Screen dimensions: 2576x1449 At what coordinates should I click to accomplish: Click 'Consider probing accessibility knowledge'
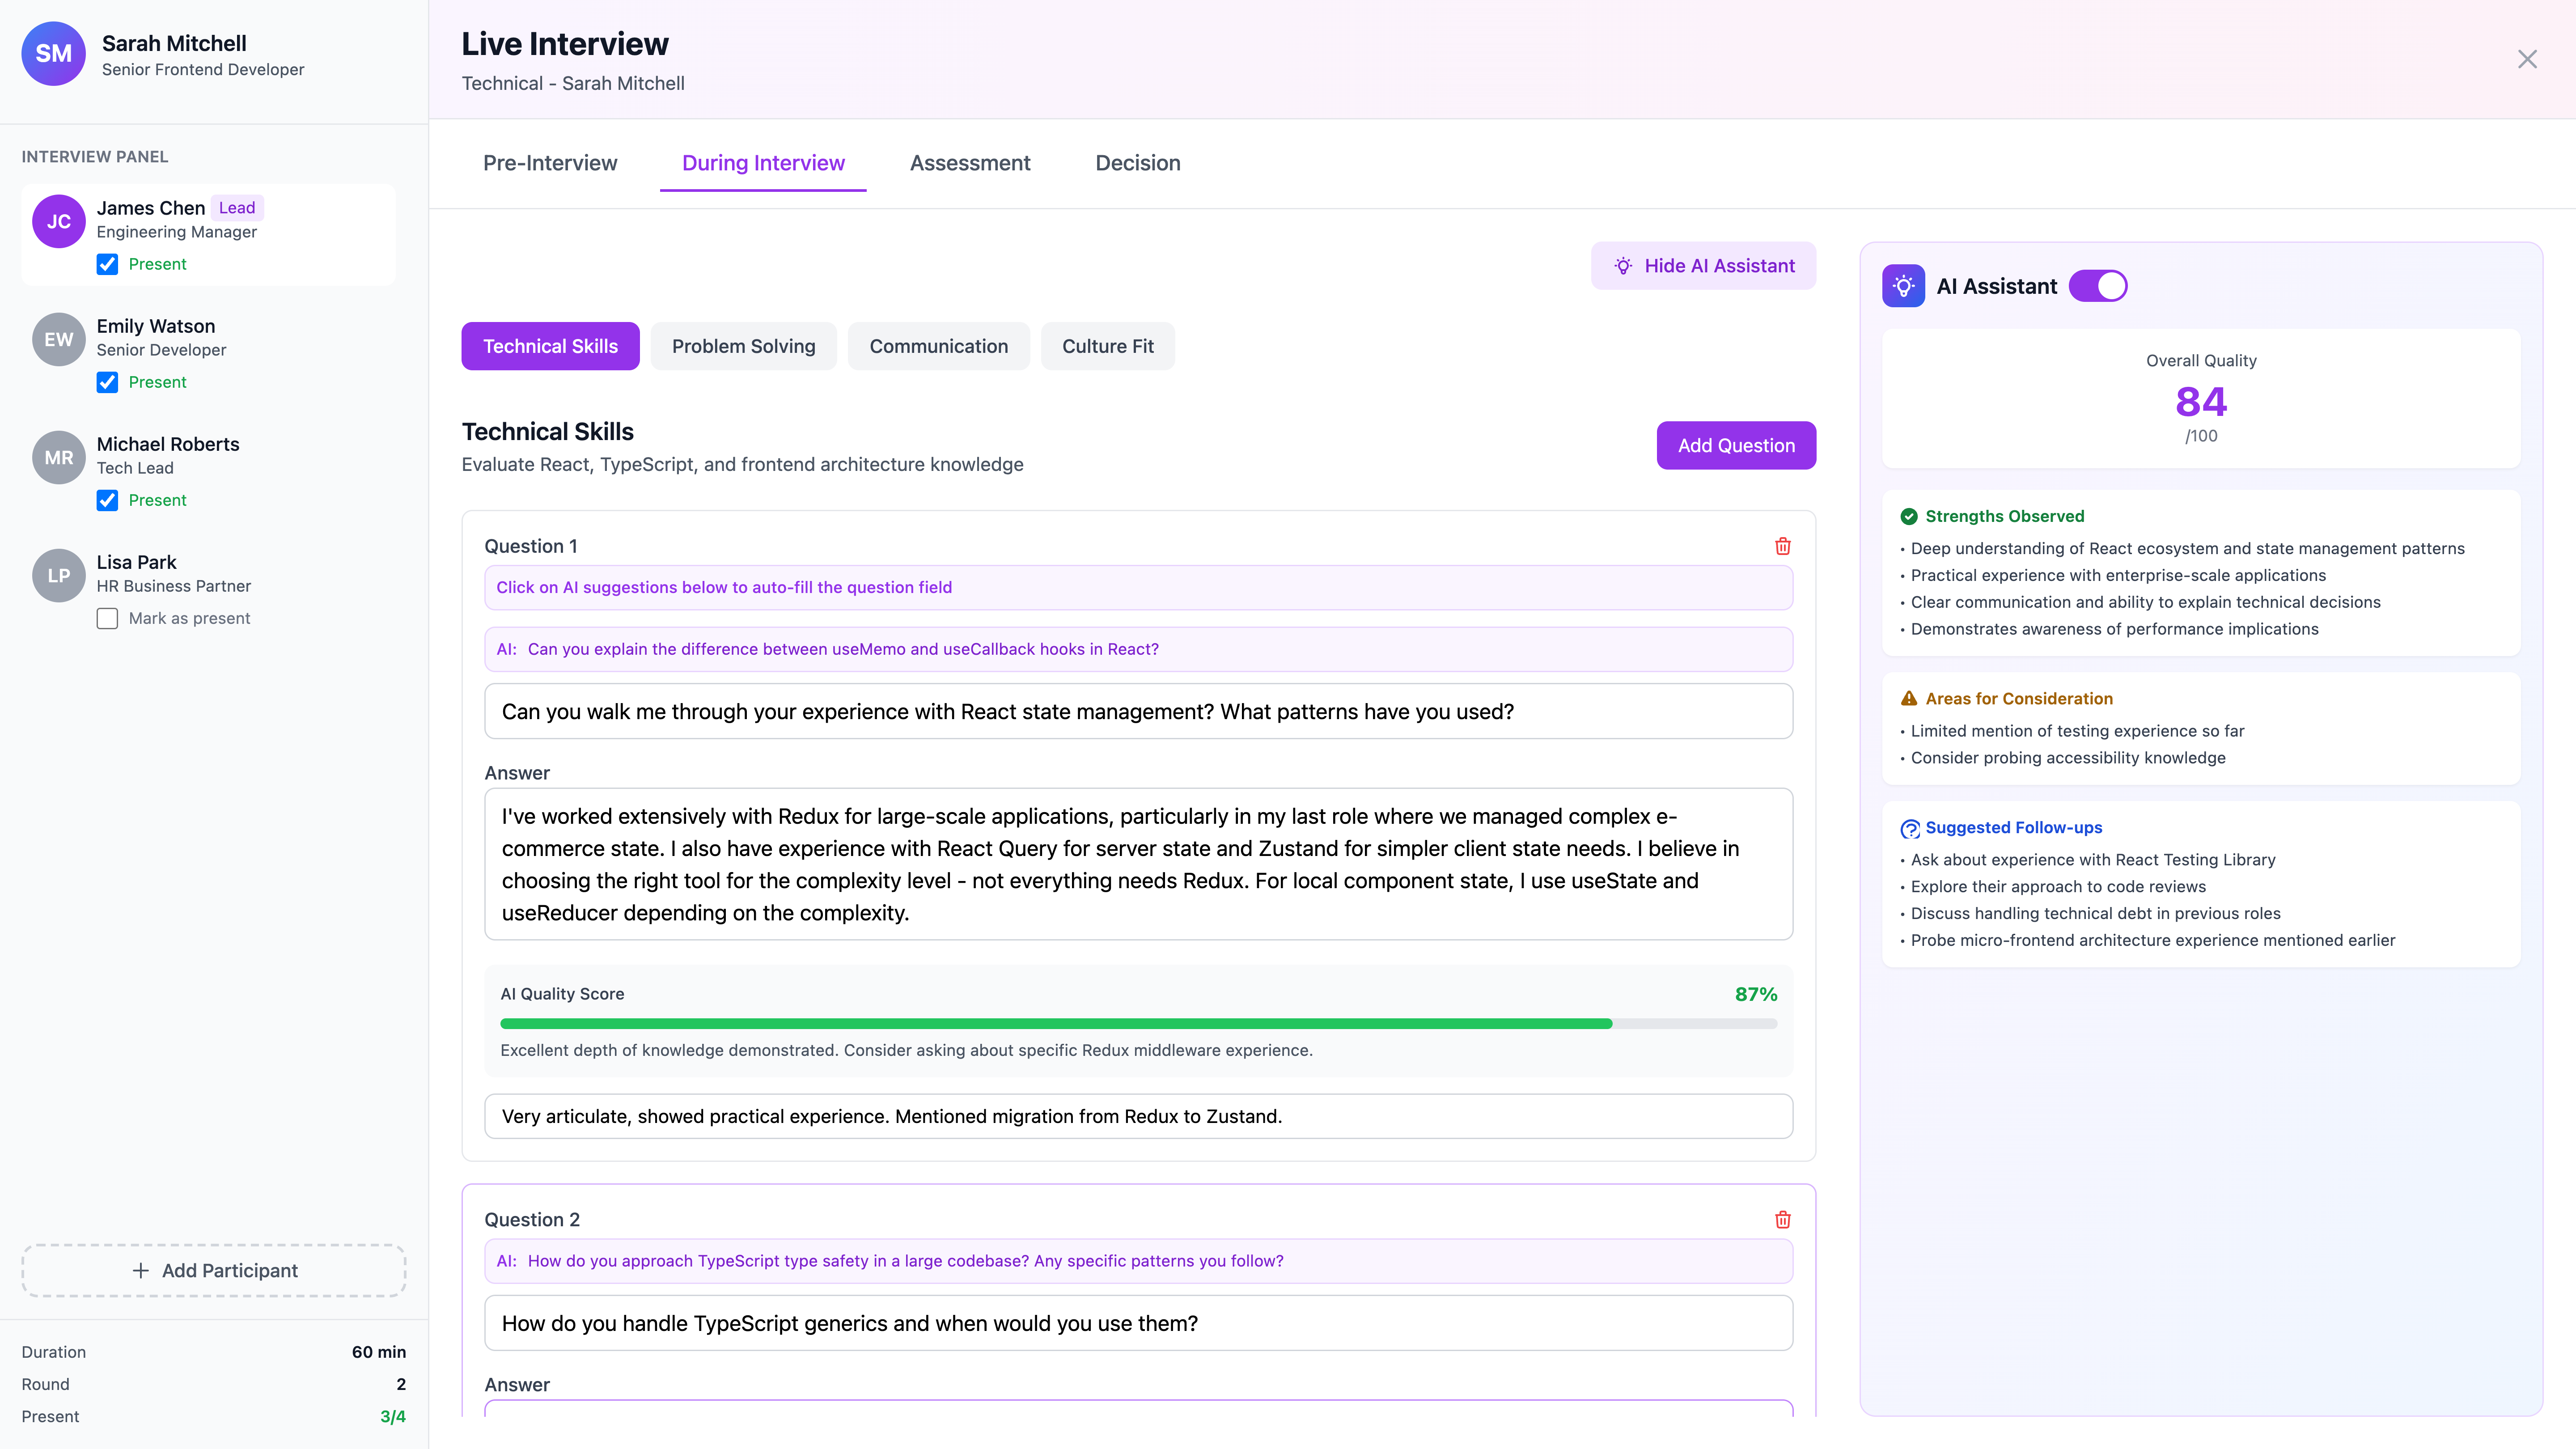point(2068,758)
